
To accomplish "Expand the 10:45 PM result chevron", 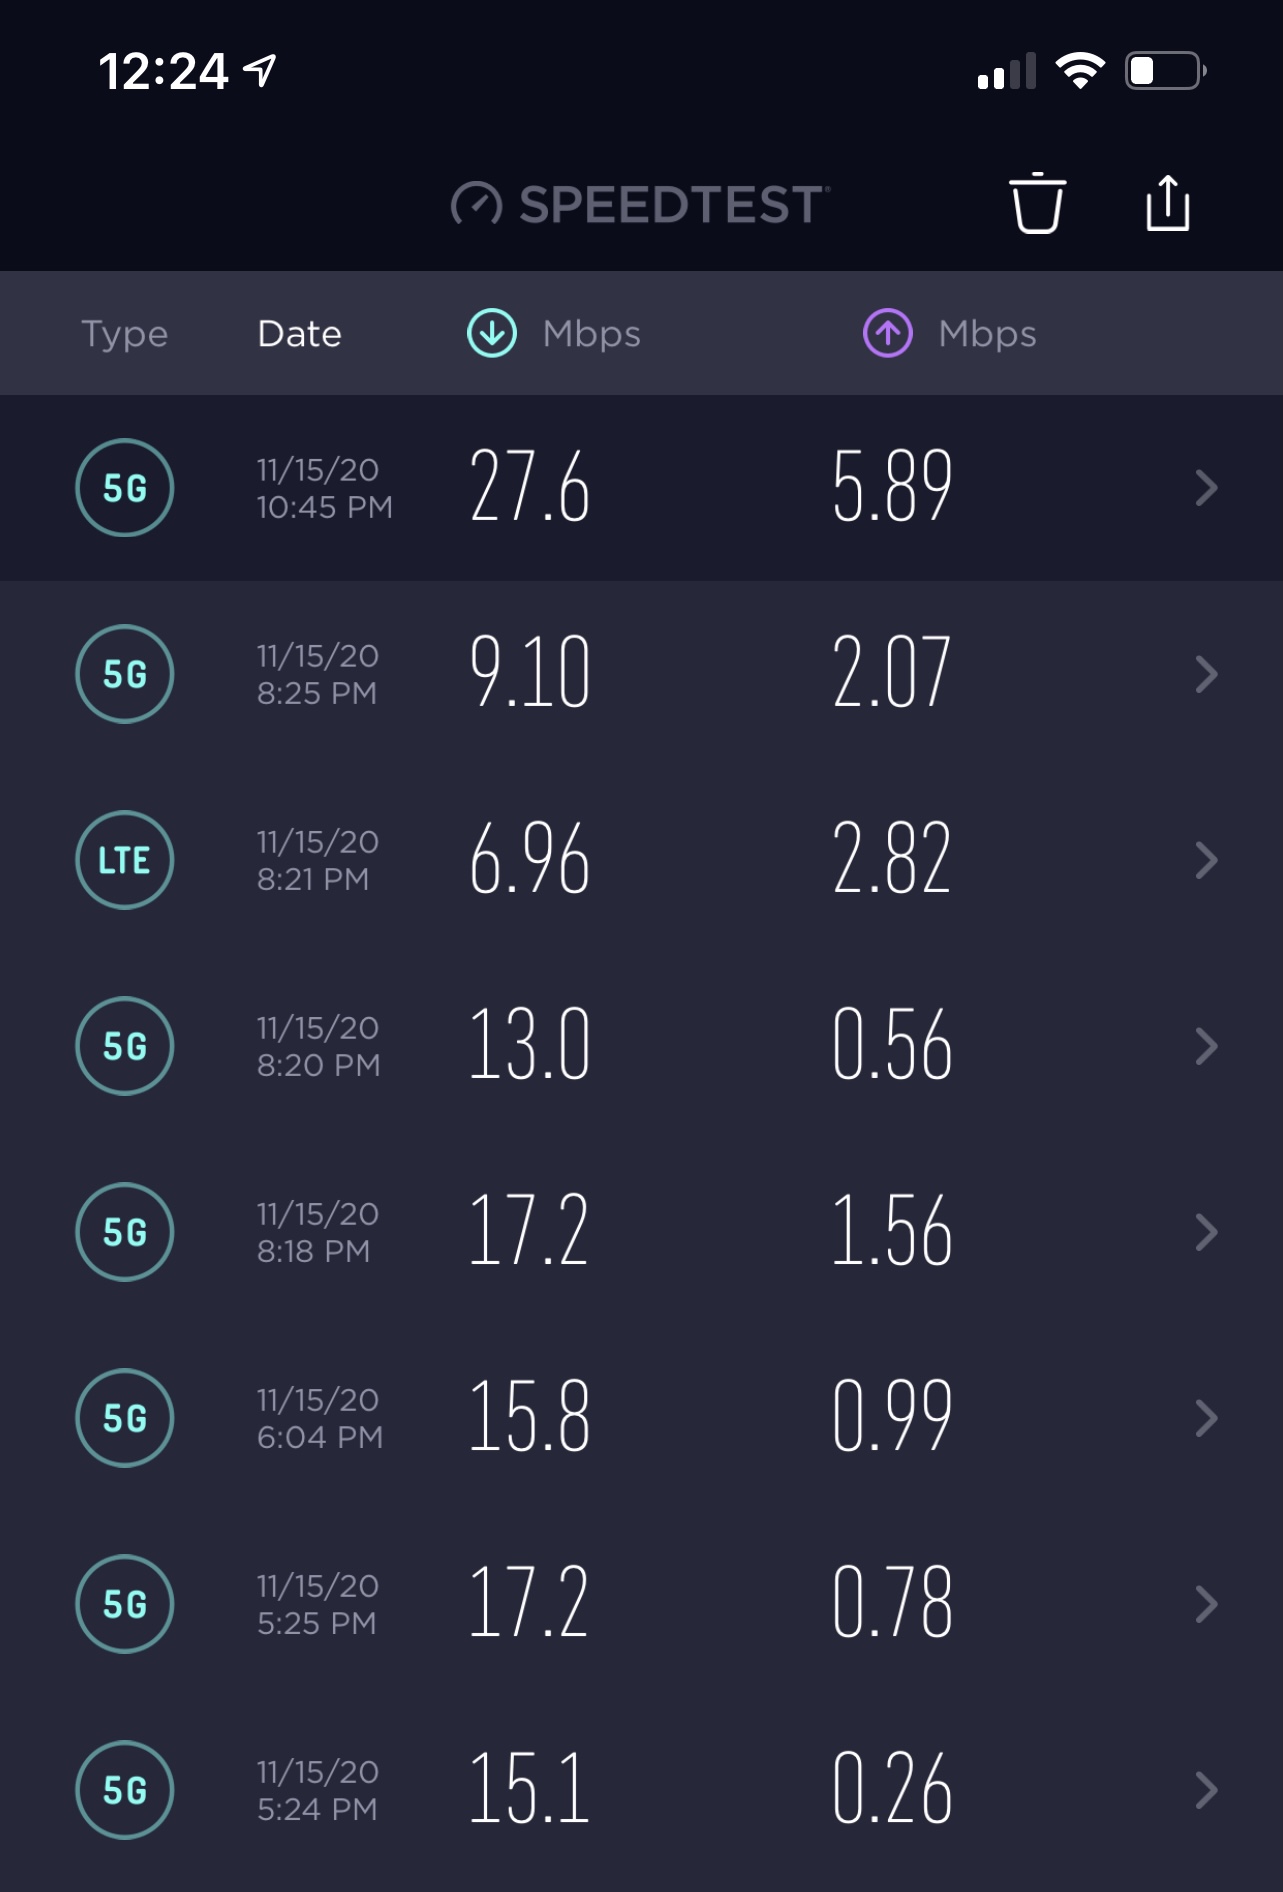I will (x=1206, y=488).
